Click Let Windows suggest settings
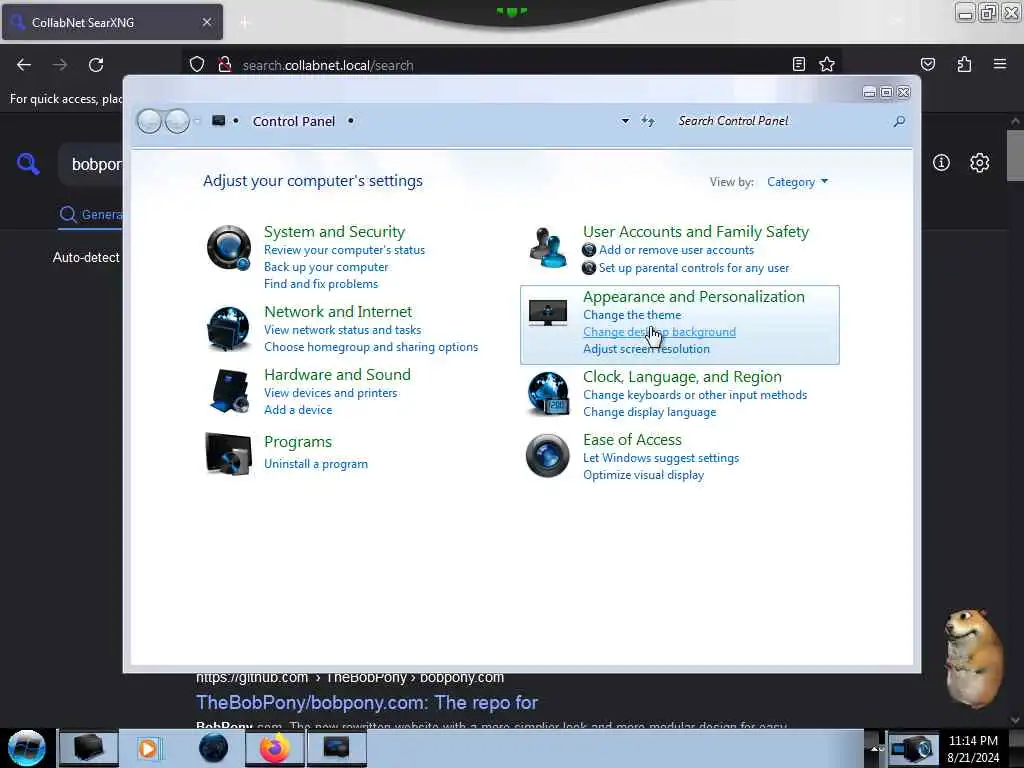The image size is (1024, 768). click(x=661, y=458)
